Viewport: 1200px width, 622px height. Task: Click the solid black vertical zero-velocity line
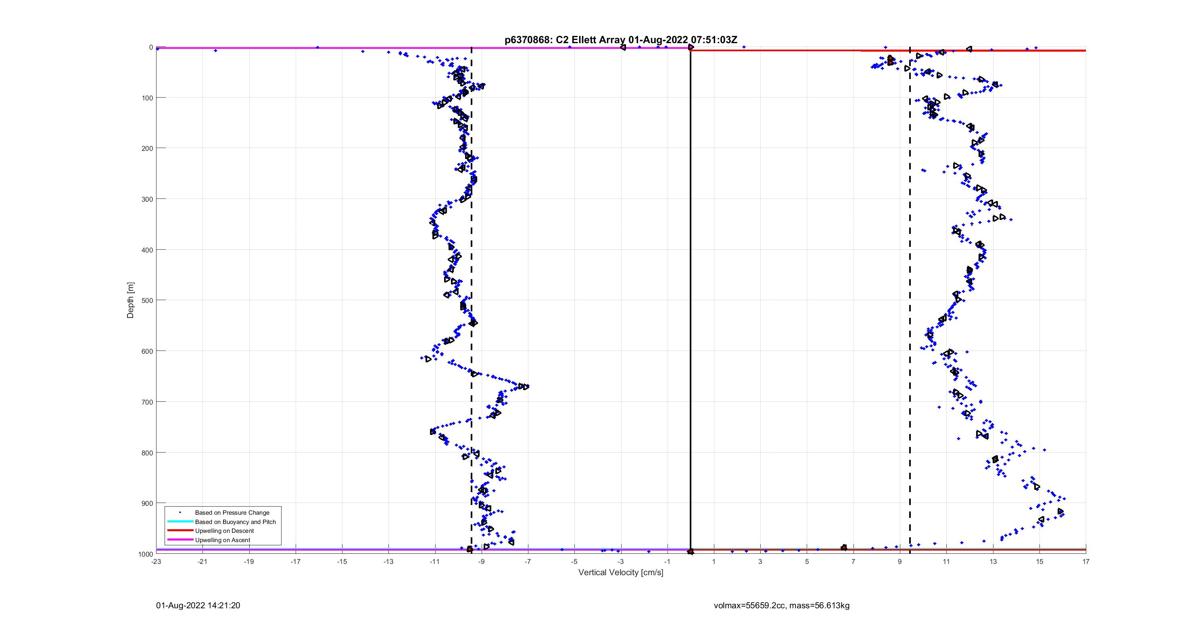pos(691,300)
